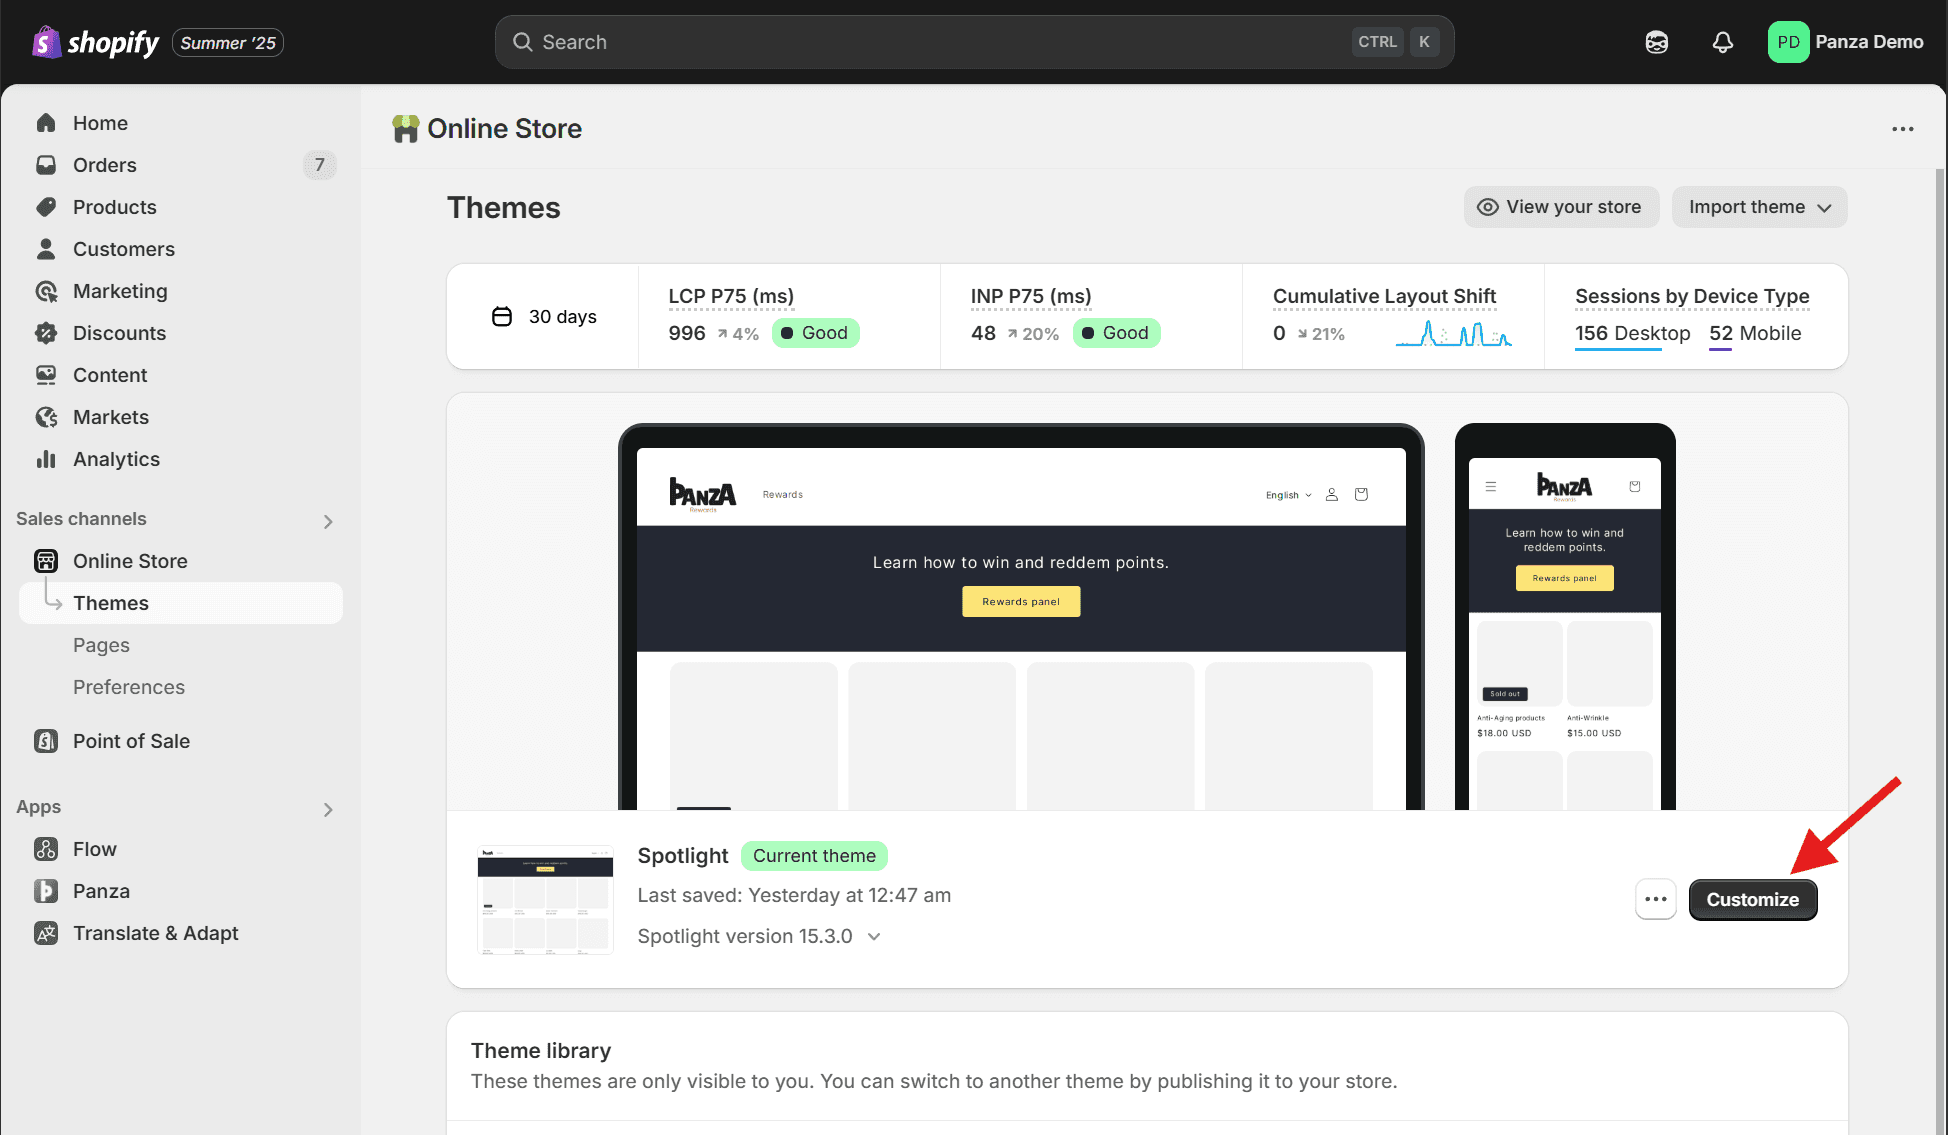This screenshot has height=1135, width=1948.
Task: Click the calendar icon beside 30 days
Action: point(502,317)
